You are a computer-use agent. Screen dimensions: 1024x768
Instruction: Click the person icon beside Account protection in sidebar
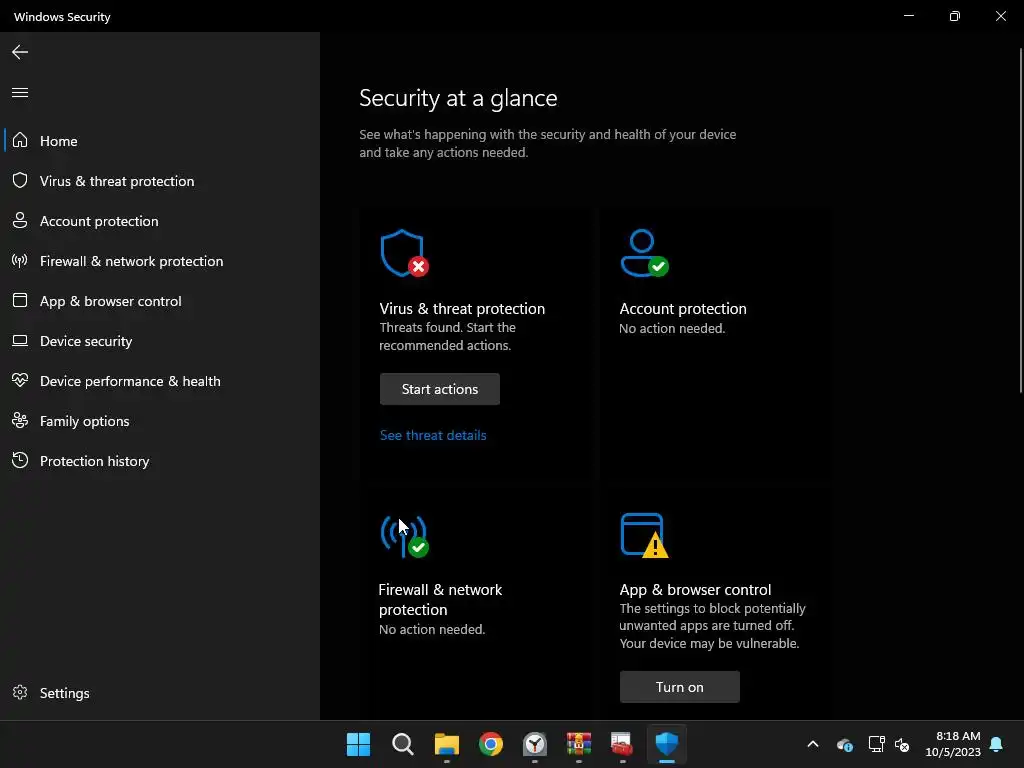coord(20,220)
